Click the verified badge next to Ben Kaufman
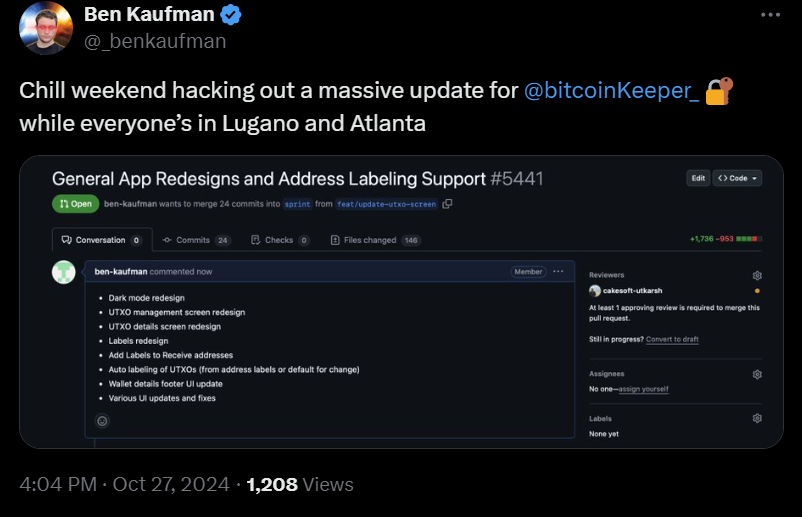The width and height of the screenshot is (802, 517). (x=231, y=14)
